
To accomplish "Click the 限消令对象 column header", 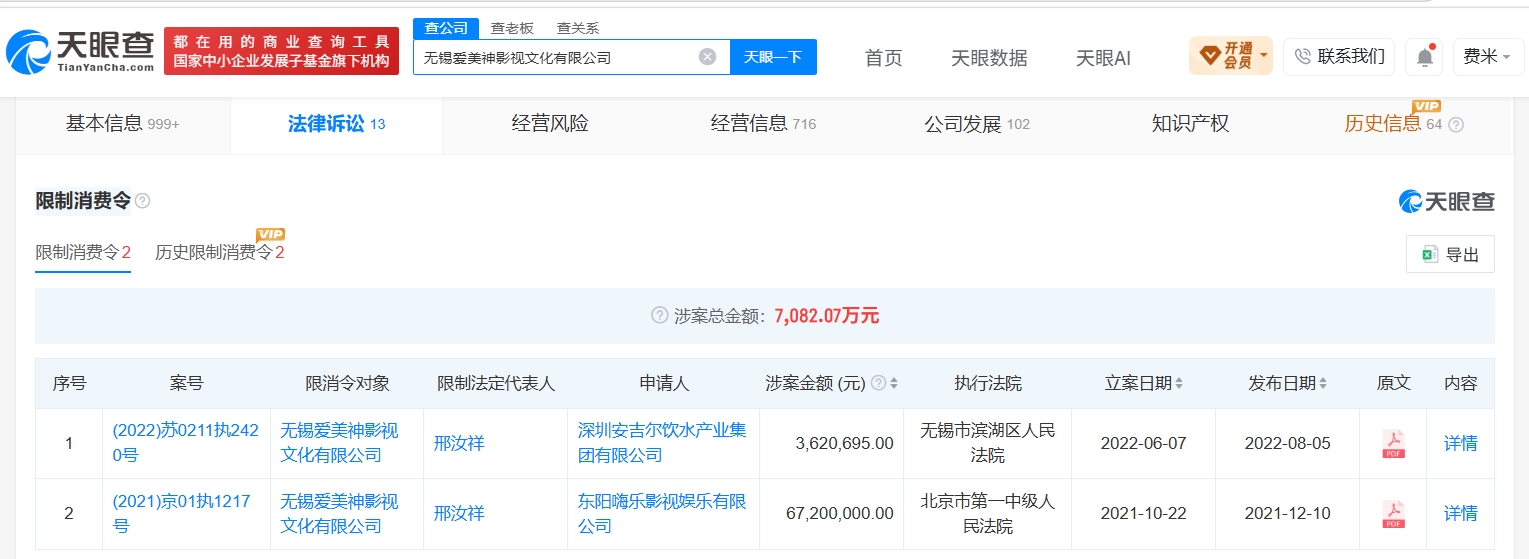I will click(x=347, y=383).
